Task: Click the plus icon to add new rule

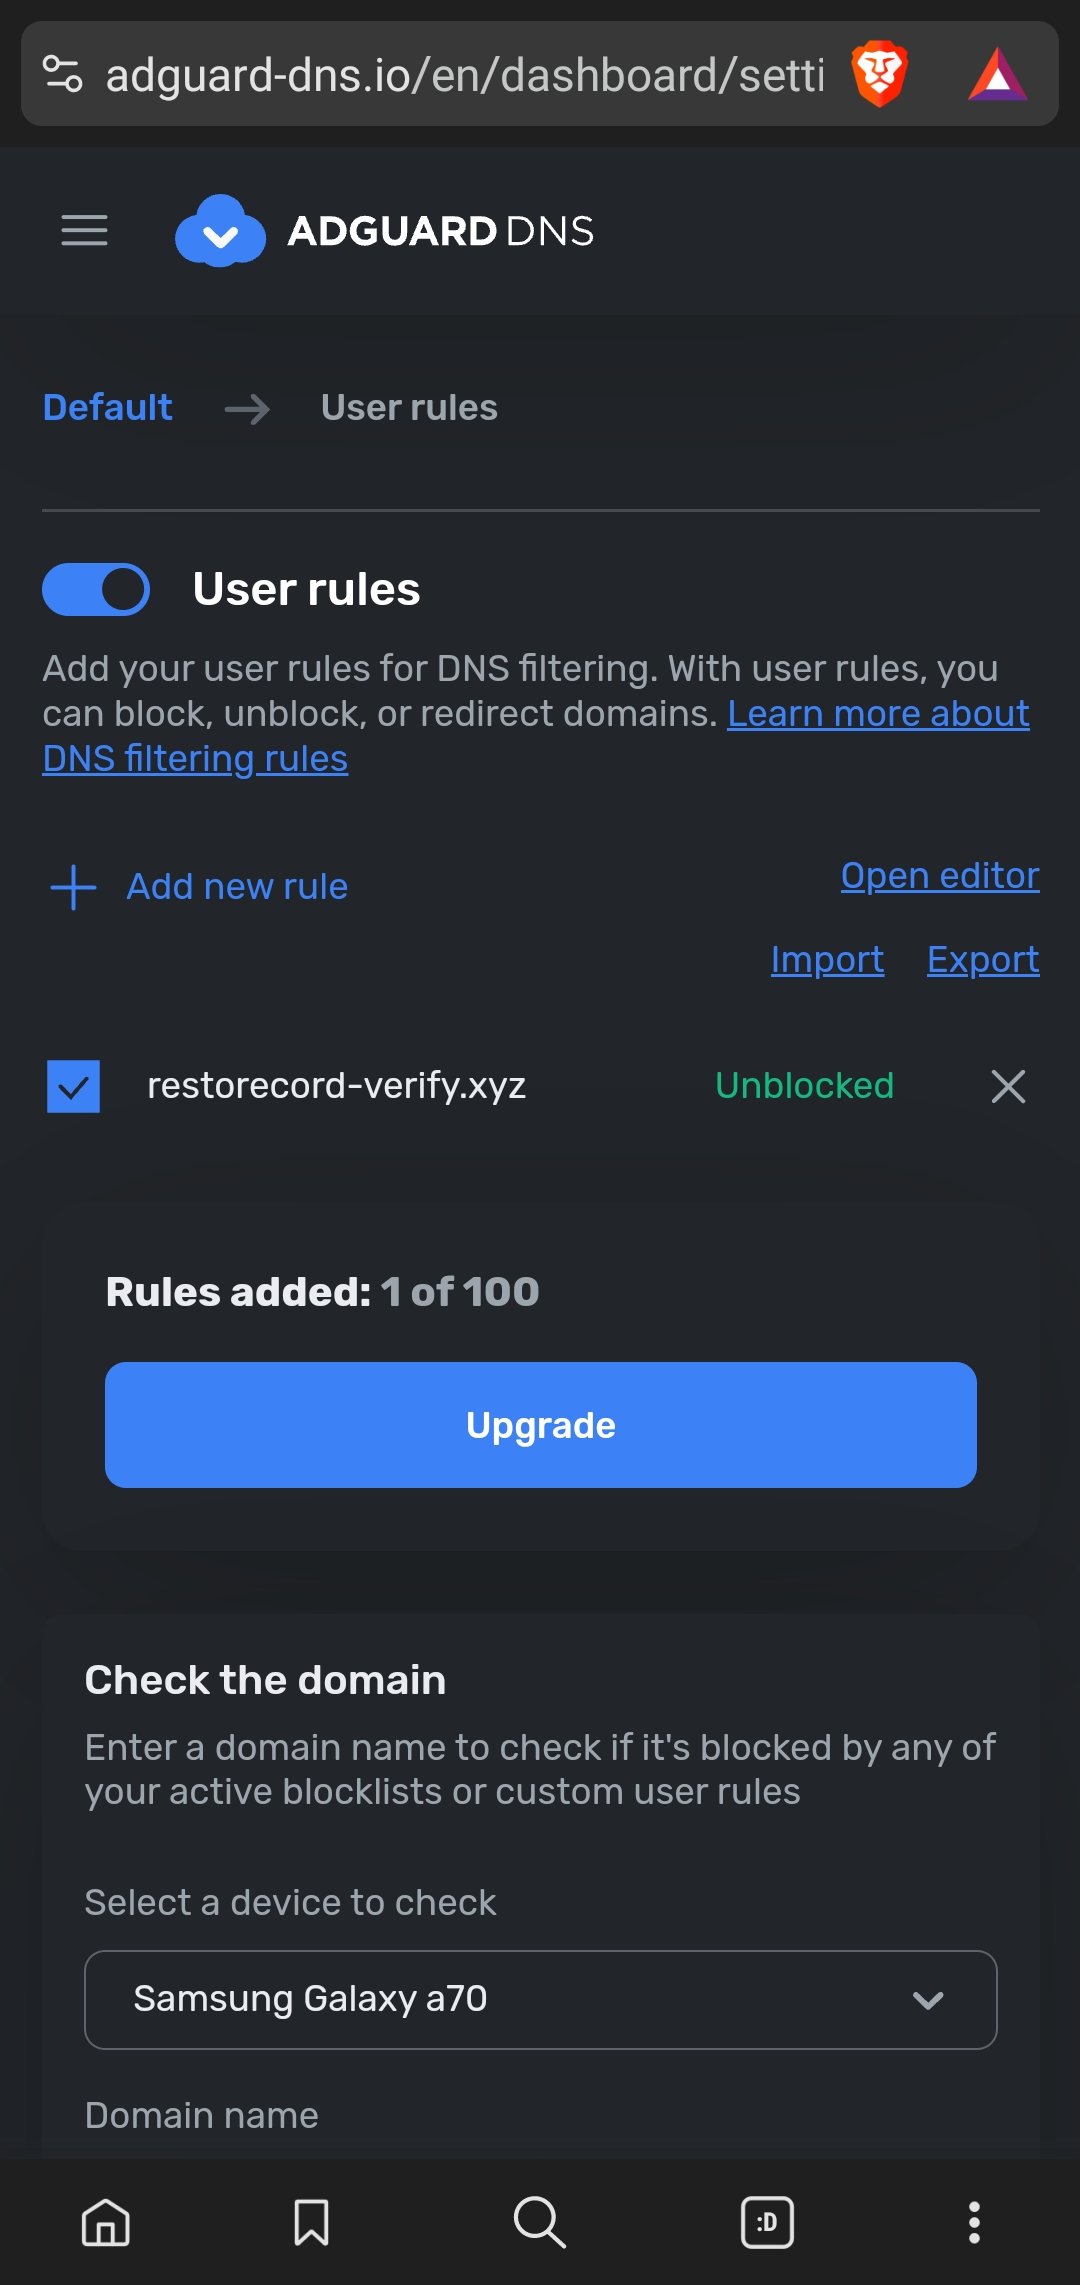Action: 71,886
